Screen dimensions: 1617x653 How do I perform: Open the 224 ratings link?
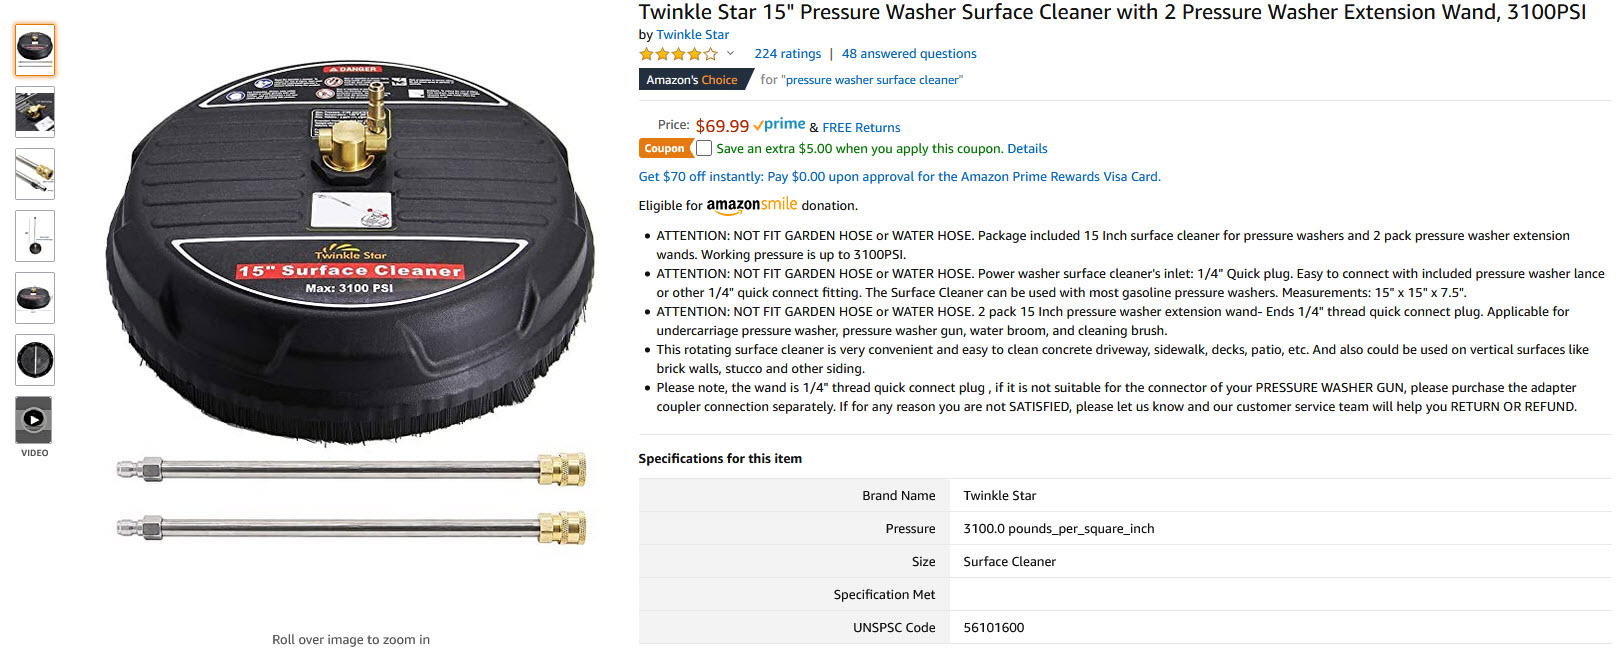tap(787, 54)
